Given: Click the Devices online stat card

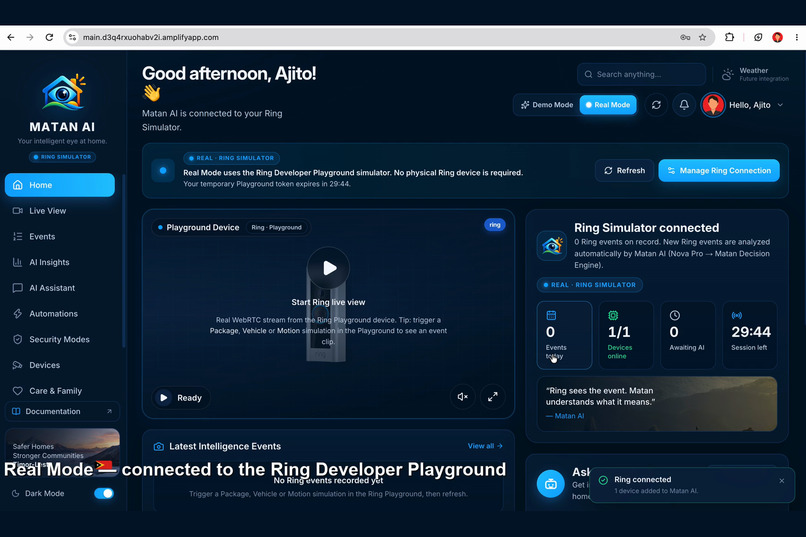Looking at the screenshot, I should pos(626,335).
